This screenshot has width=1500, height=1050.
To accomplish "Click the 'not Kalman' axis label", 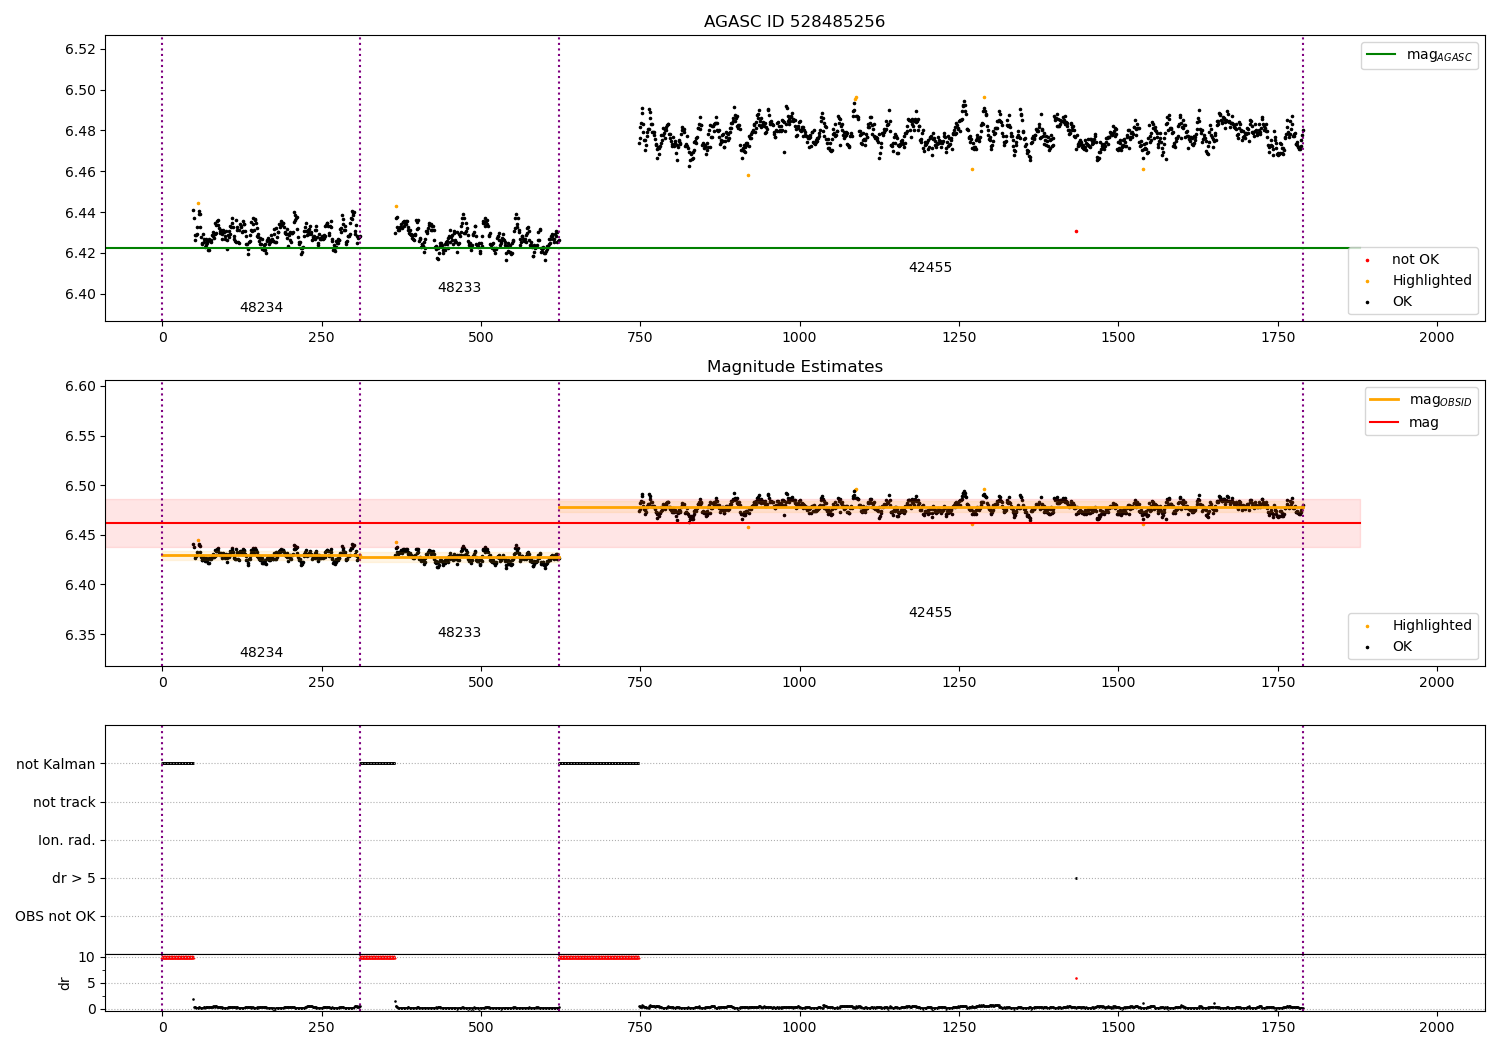I will coord(56,765).
